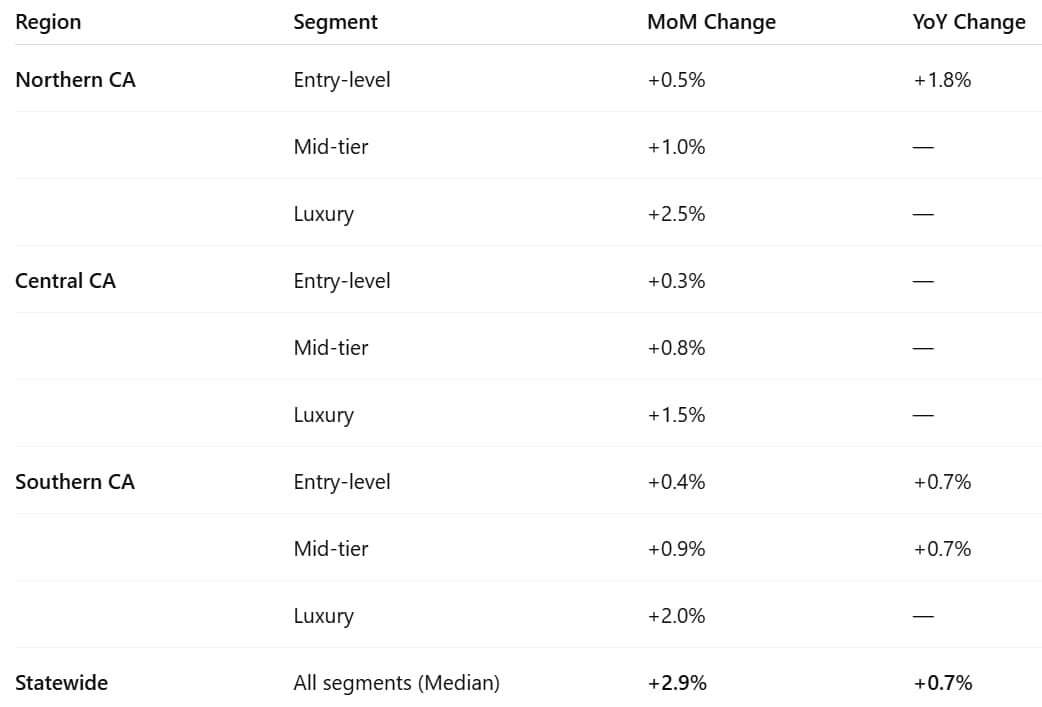The width and height of the screenshot is (1042, 707).
Task: Select the Statewide row label
Action: pos(61,683)
